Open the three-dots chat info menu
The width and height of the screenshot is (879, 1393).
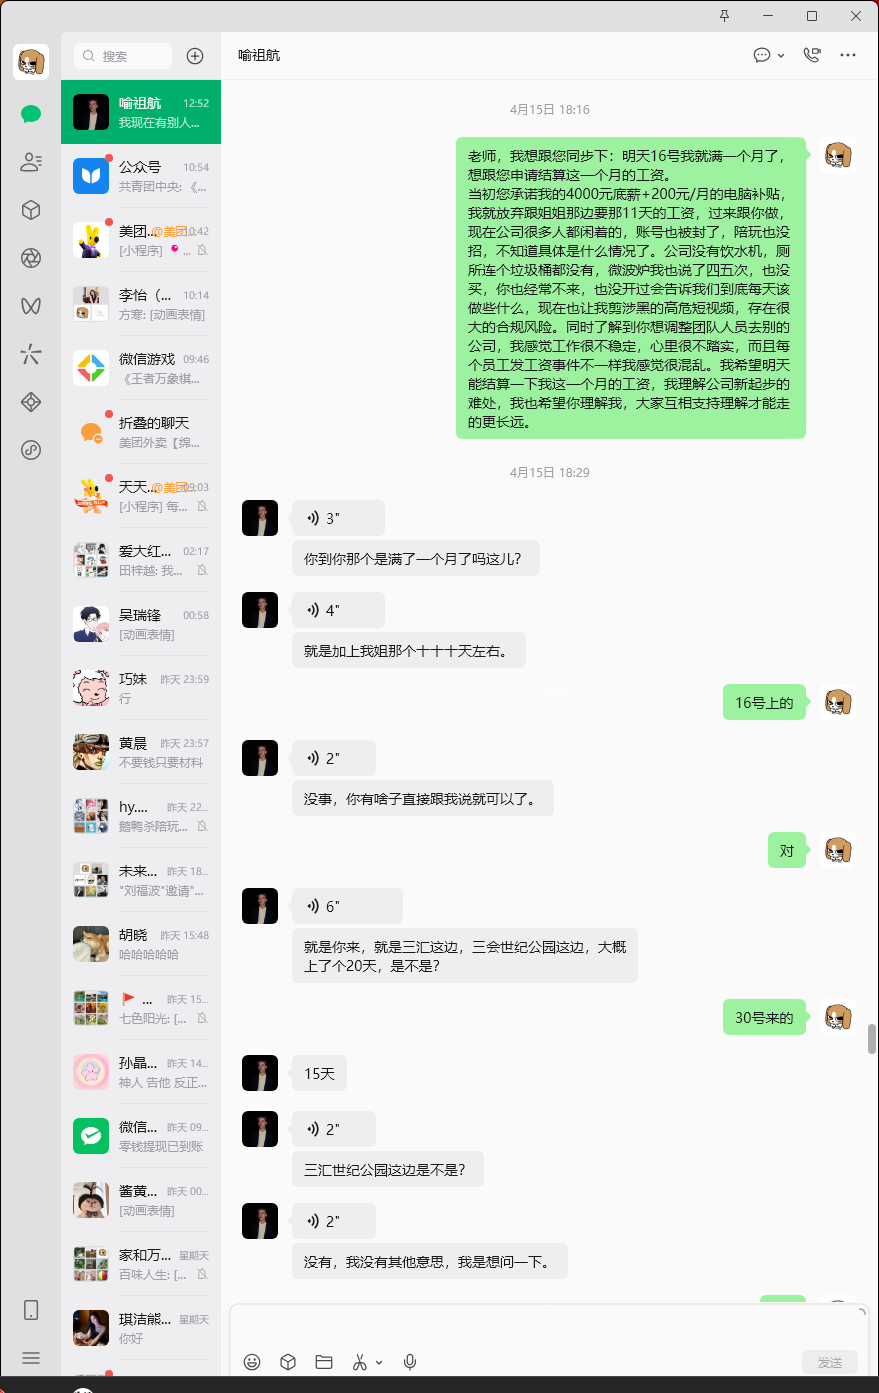coord(848,55)
